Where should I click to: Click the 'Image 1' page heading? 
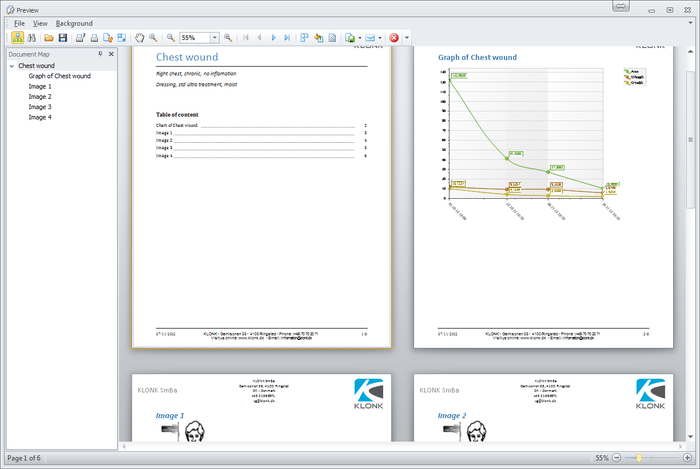point(170,415)
